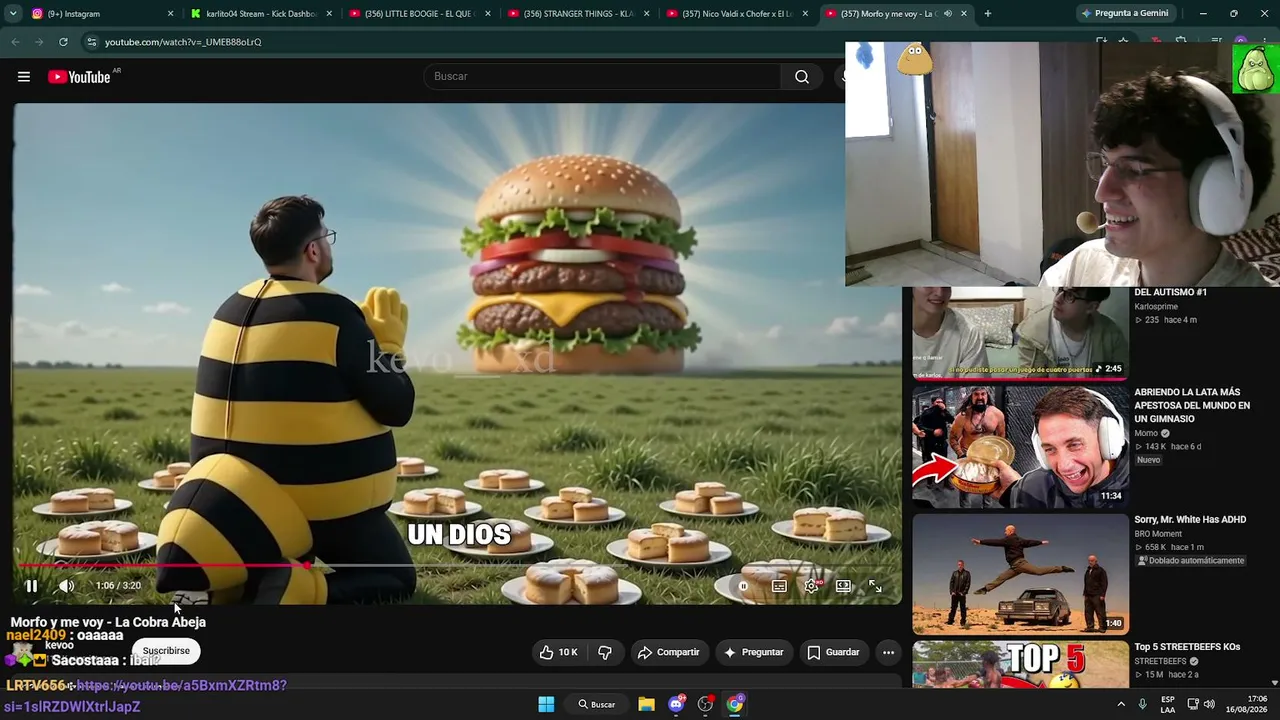Open the Chrome tab search dropdown
The width and height of the screenshot is (1280, 720).
click(x=13, y=14)
